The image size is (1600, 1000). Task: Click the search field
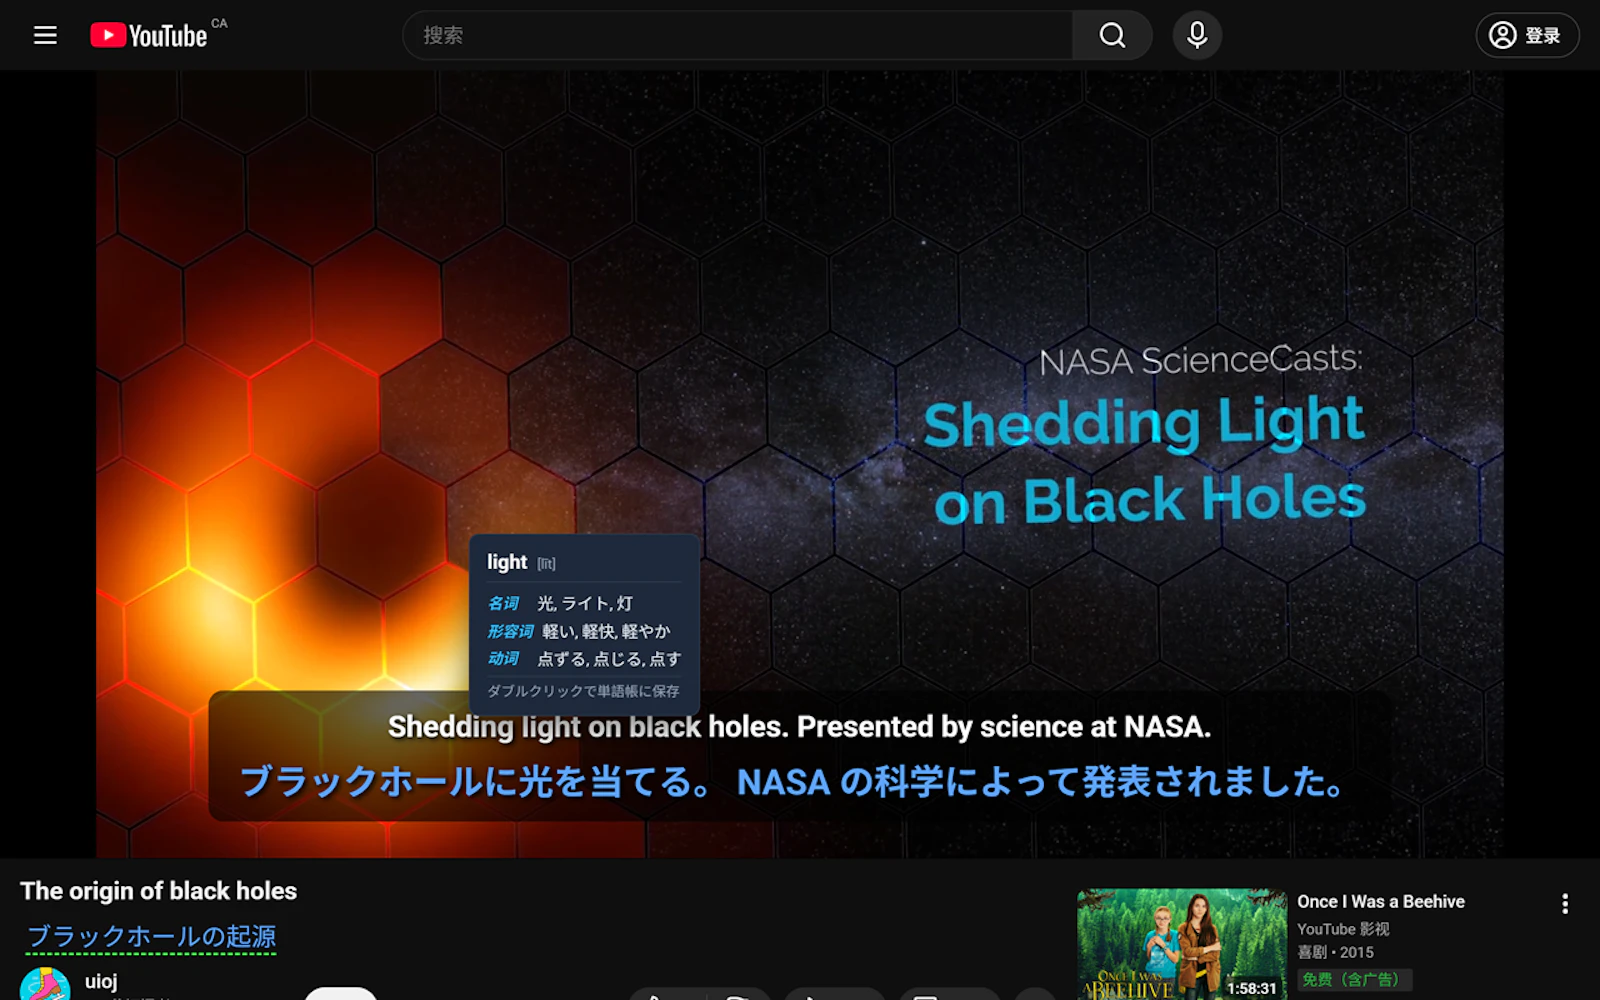pyautogui.click(x=738, y=36)
